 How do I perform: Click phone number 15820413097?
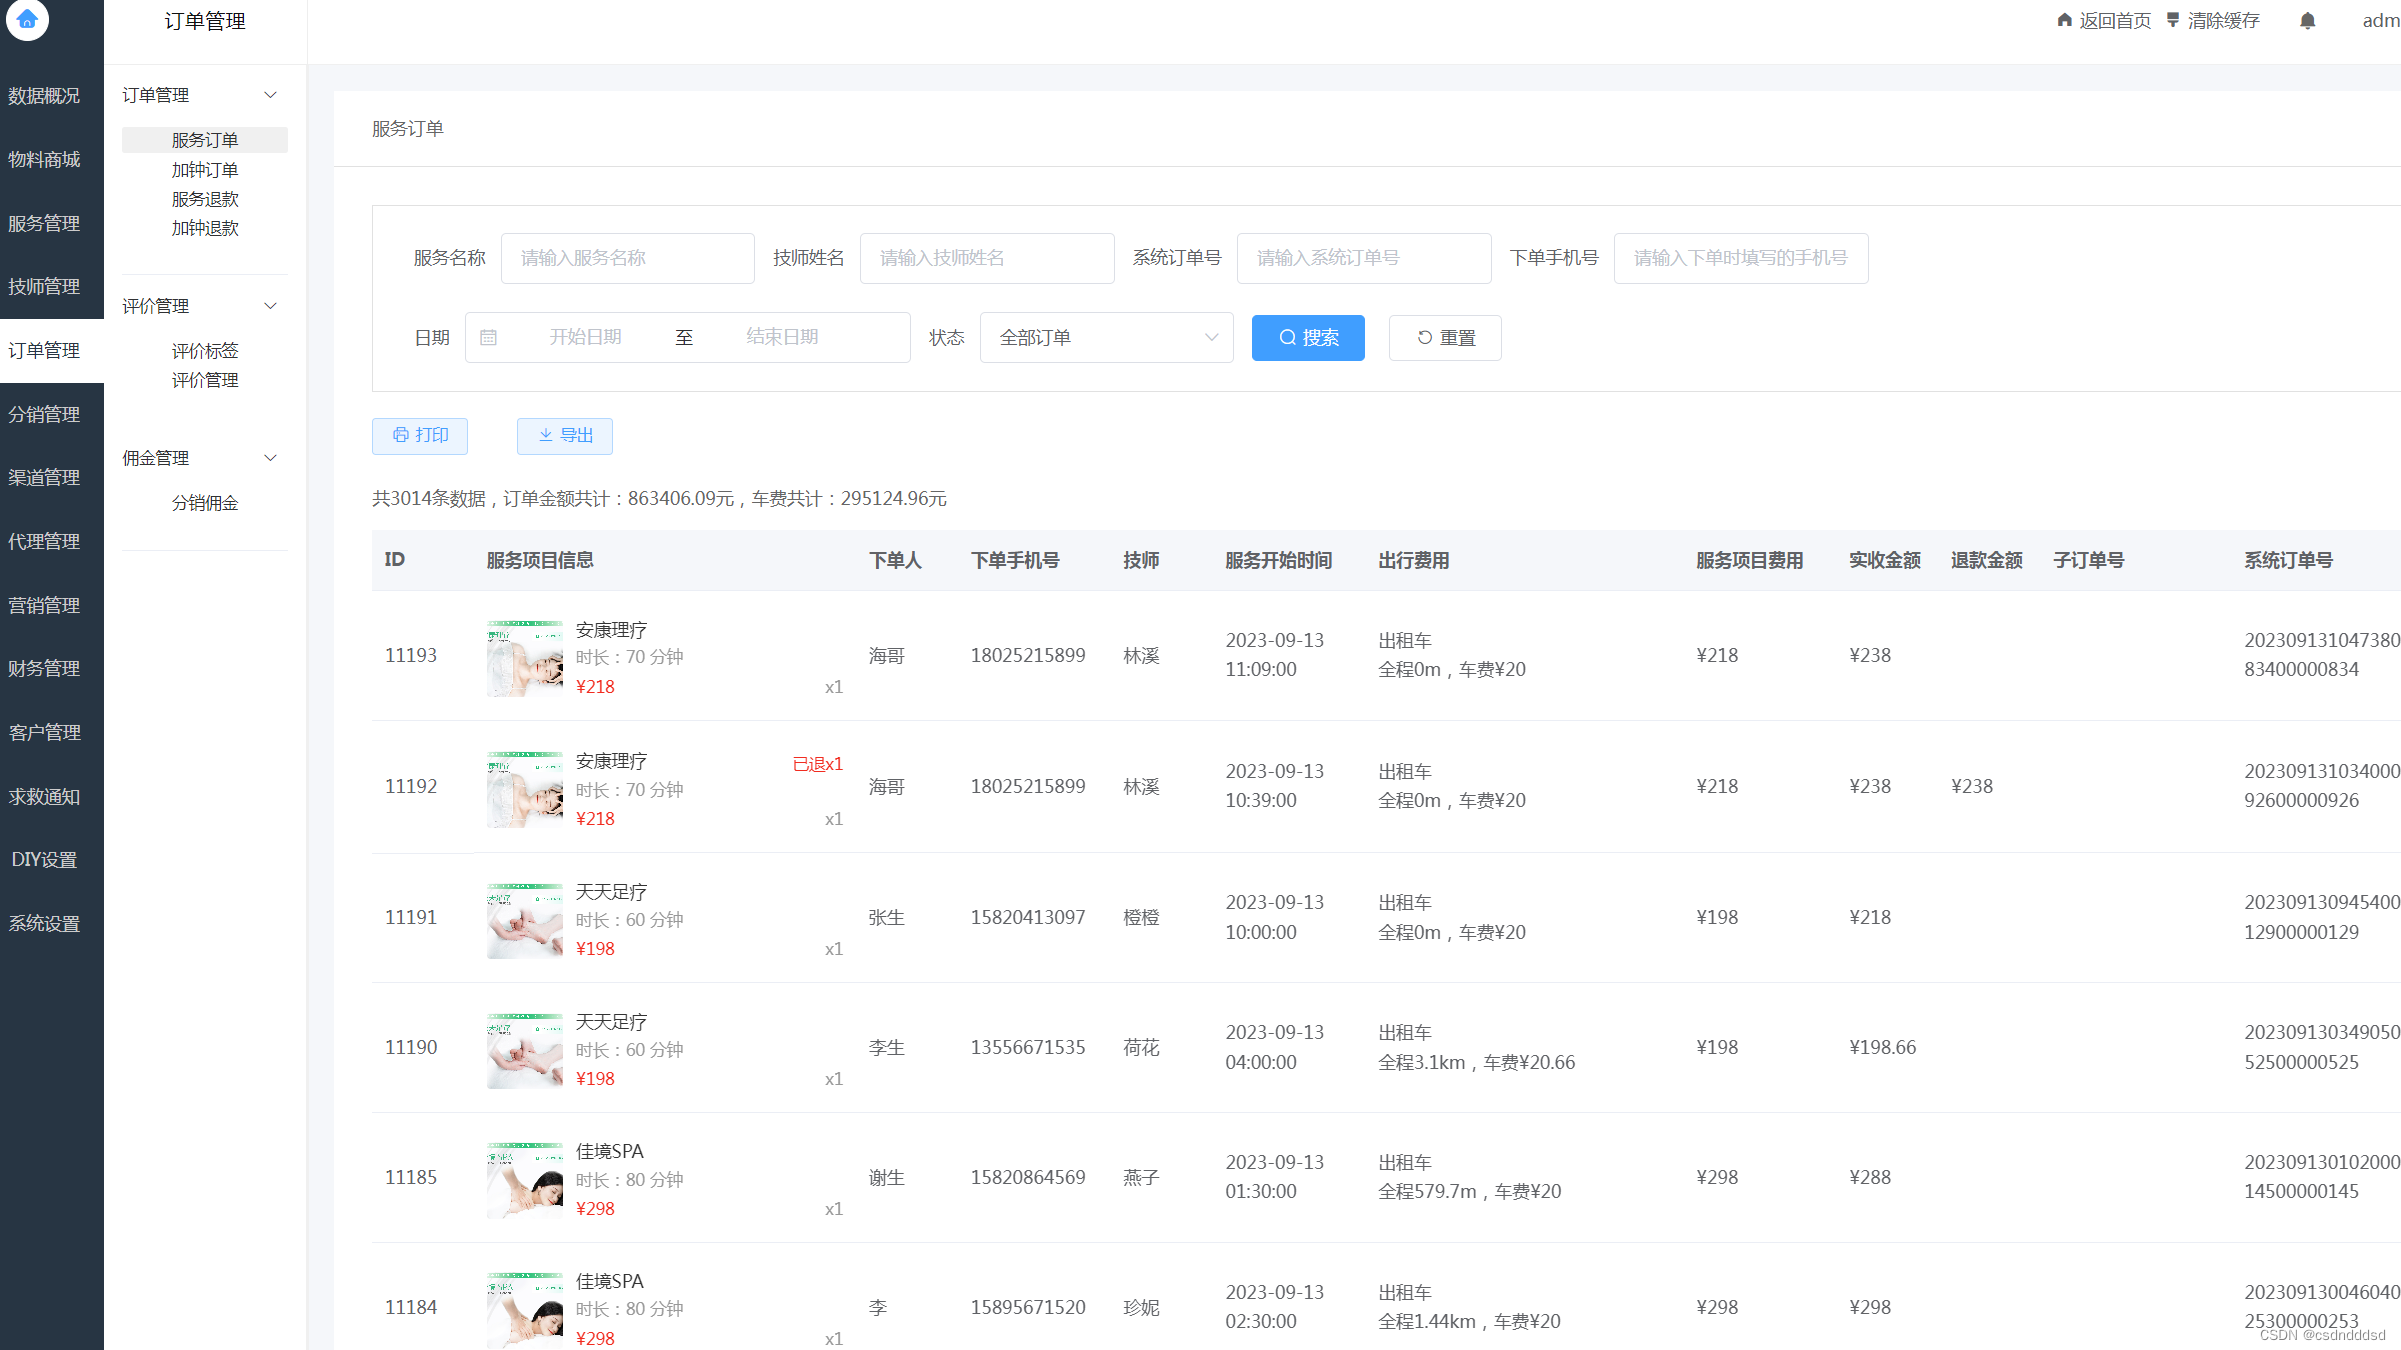(1028, 917)
